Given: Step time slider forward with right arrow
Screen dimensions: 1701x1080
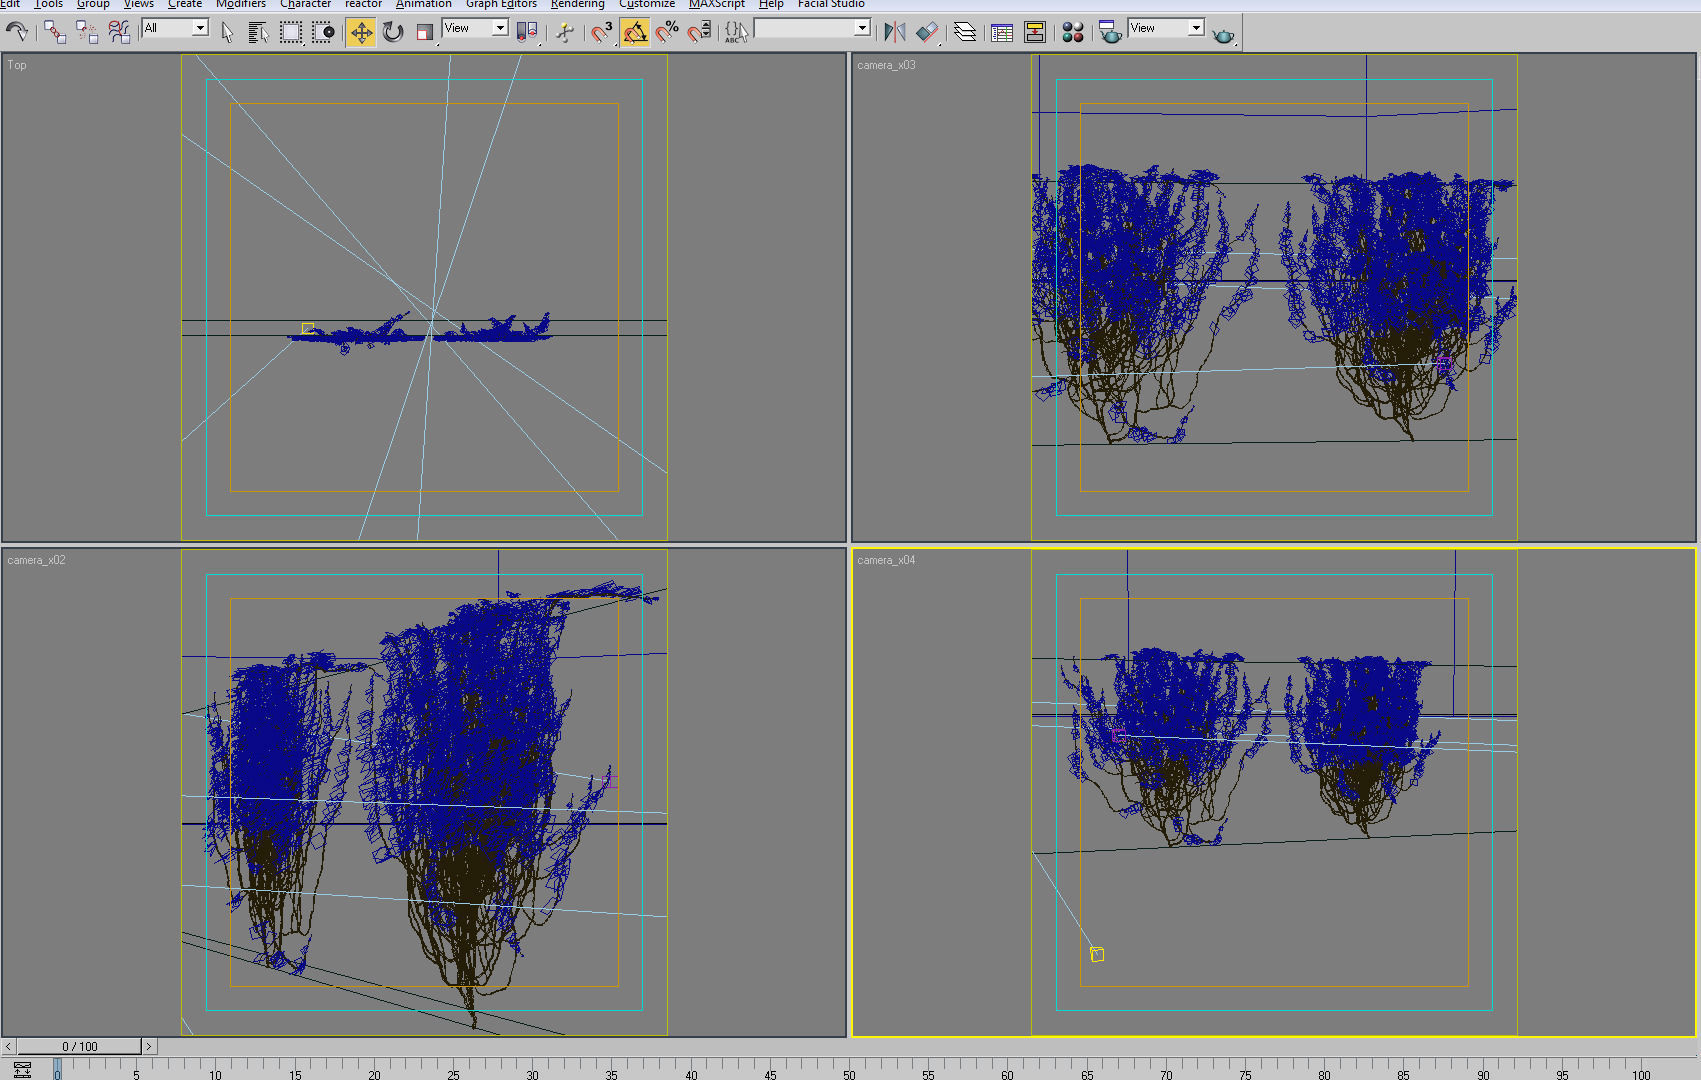Looking at the screenshot, I should (x=149, y=1046).
